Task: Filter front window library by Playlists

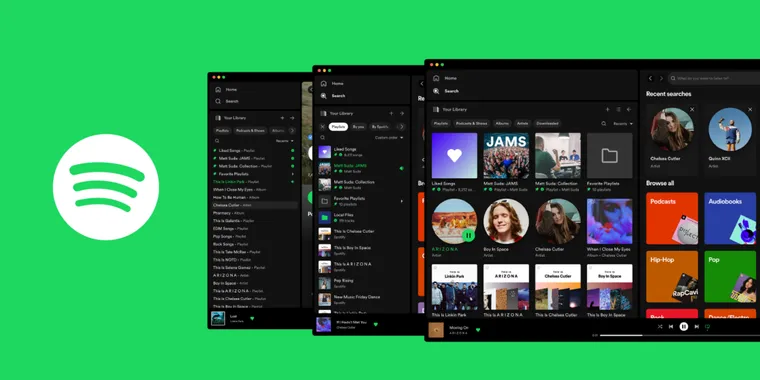Action: tap(441, 124)
